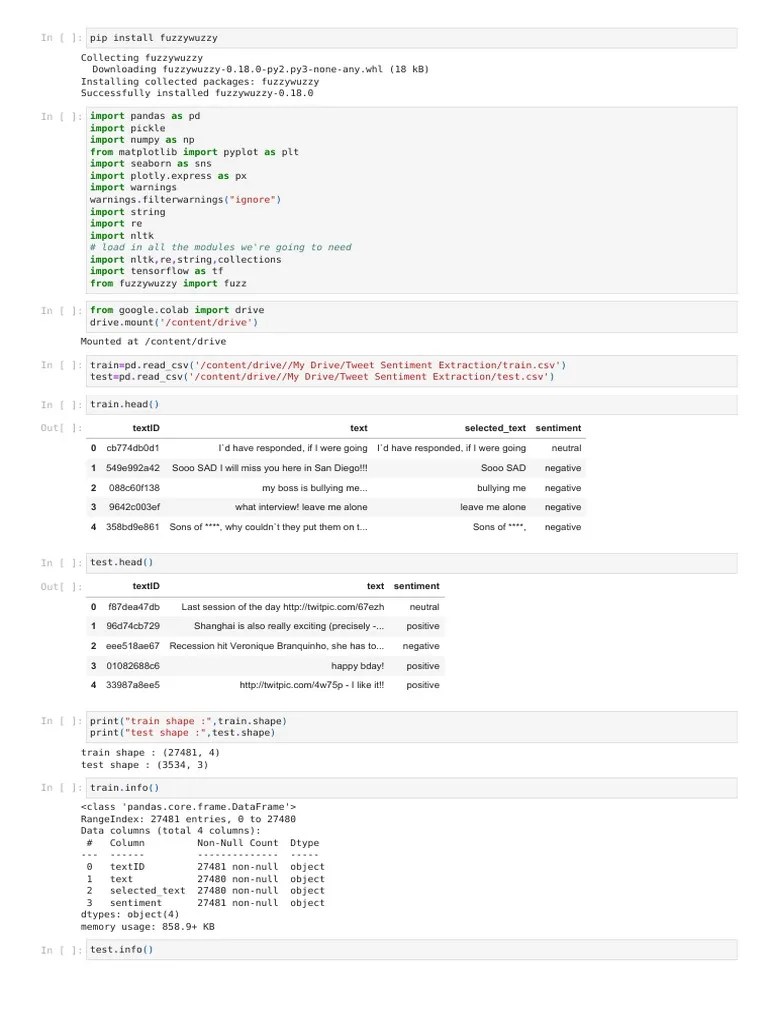This screenshot has width=768, height=1024.
Task: Click the comment 'load in all the modules' line
Action: (221, 248)
